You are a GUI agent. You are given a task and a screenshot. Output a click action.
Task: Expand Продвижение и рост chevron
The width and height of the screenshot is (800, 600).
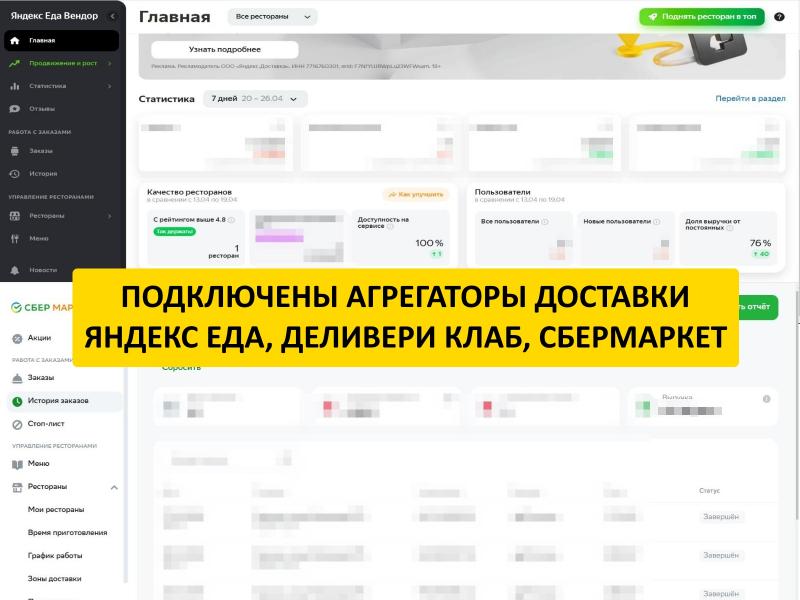point(110,63)
